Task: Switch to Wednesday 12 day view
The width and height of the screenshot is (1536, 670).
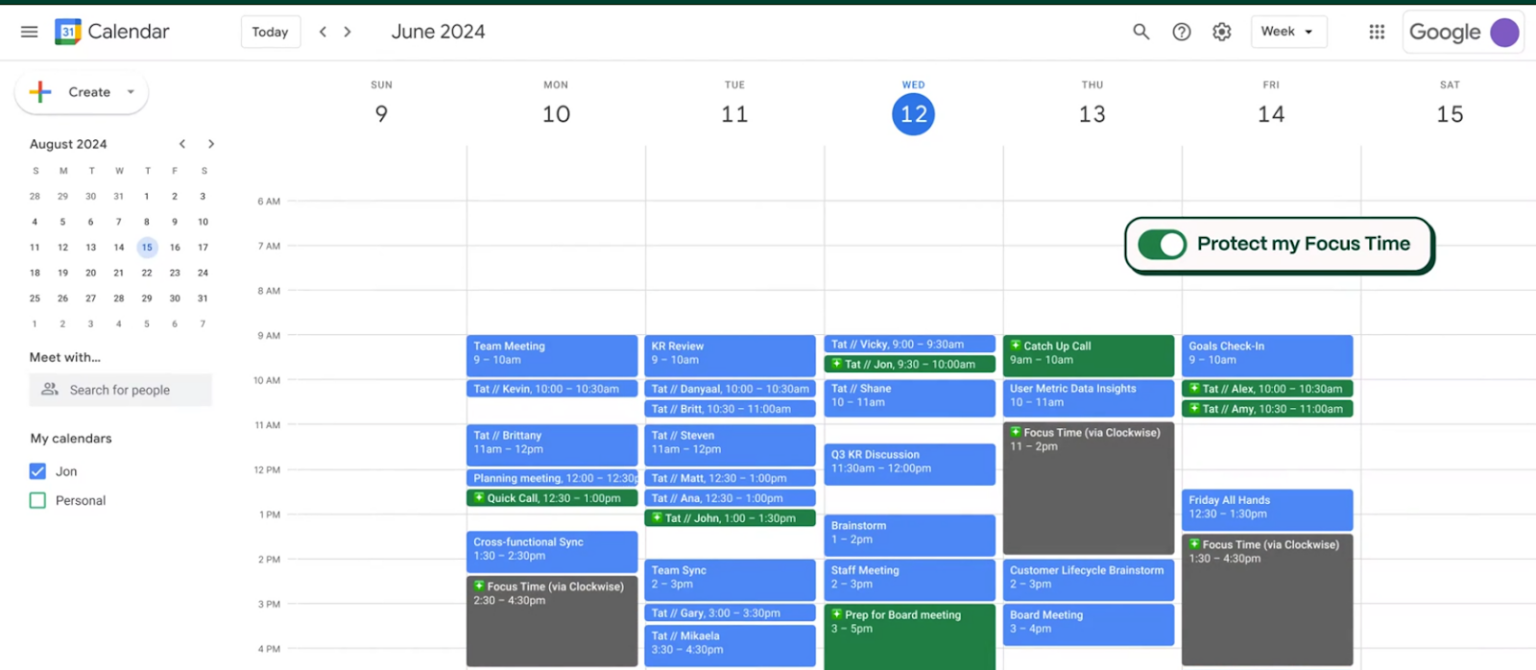Action: (912, 113)
